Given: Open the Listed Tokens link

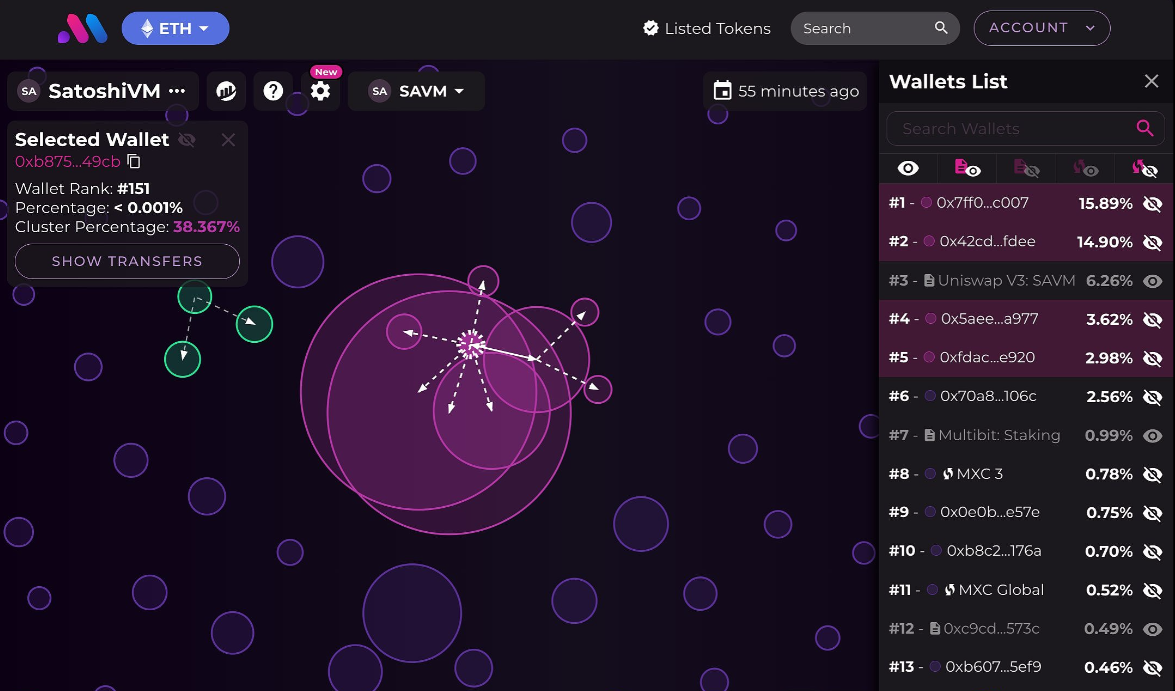Looking at the screenshot, I should (706, 28).
